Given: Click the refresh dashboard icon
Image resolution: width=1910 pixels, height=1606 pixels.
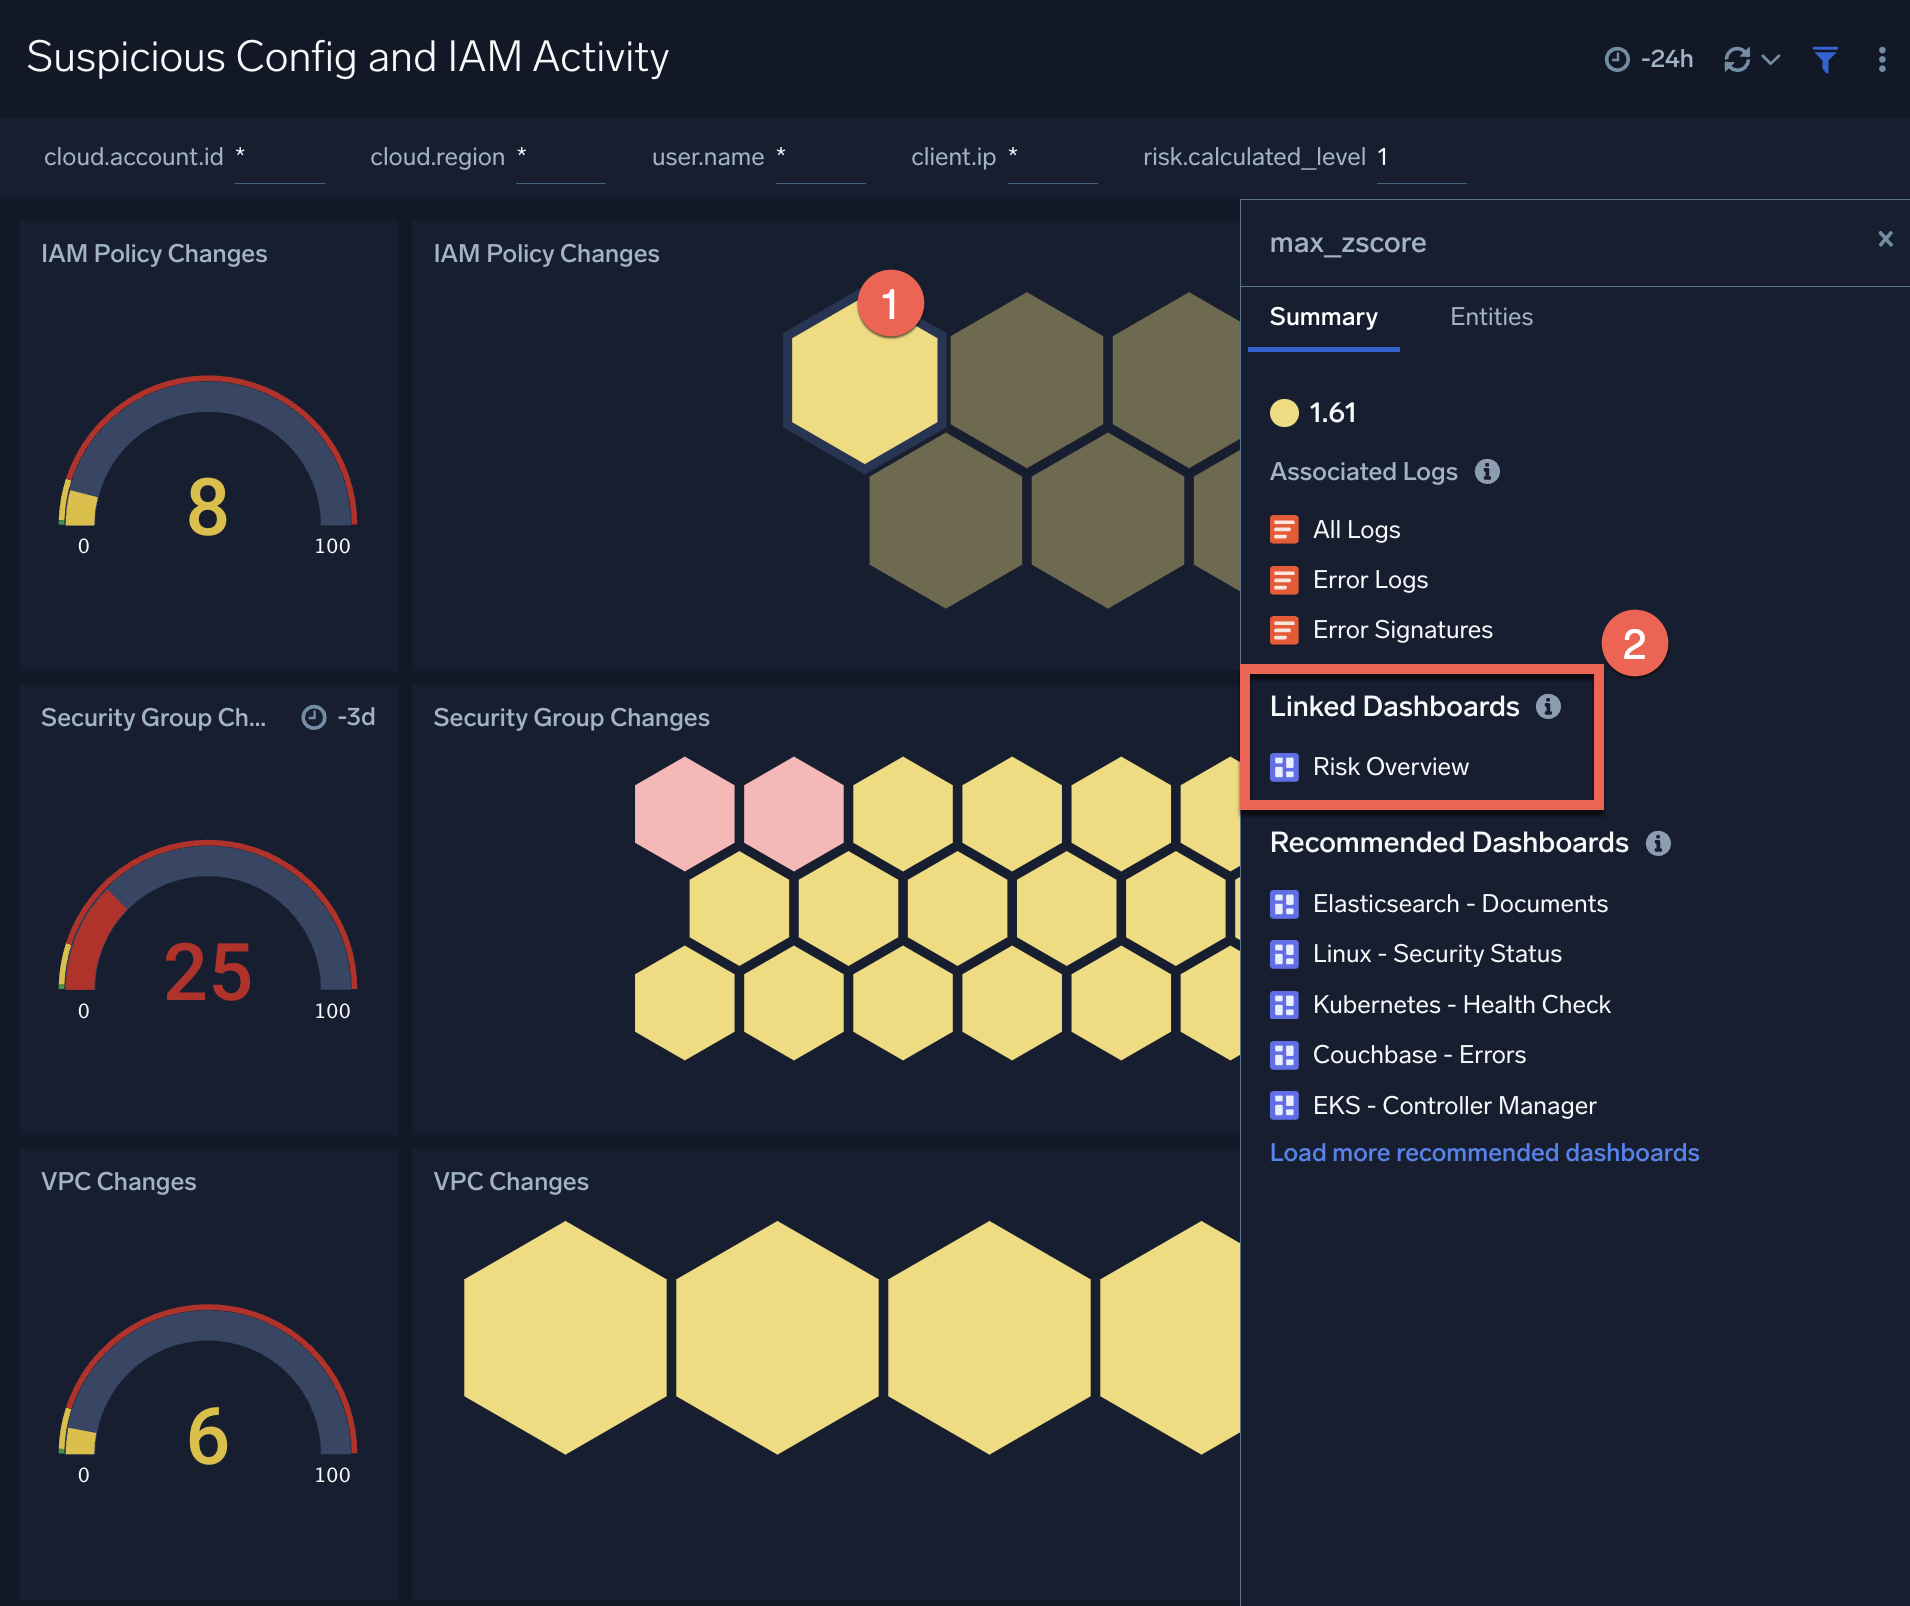Looking at the screenshot, I should pos(1738,59).
